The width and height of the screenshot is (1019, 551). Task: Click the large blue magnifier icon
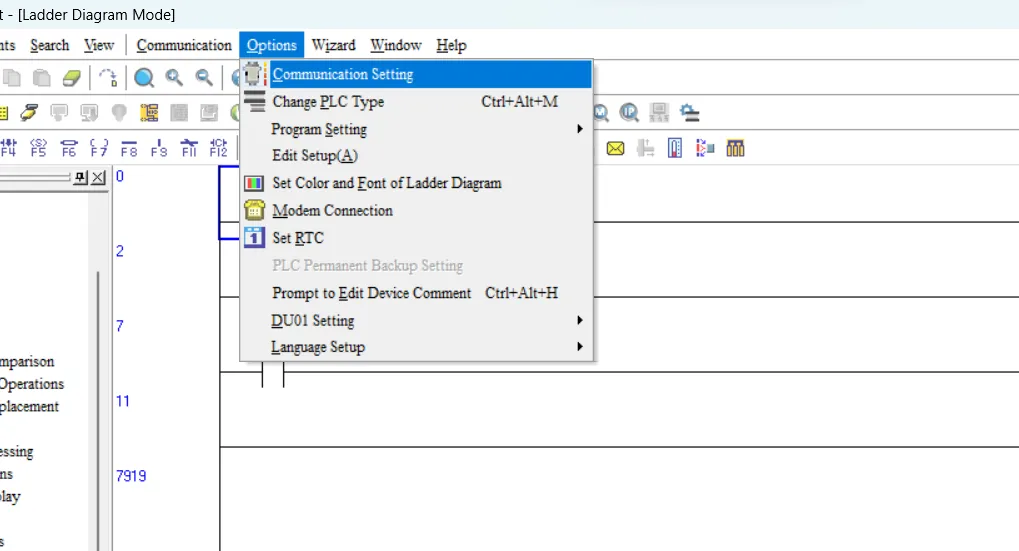(x=144, y=78)
